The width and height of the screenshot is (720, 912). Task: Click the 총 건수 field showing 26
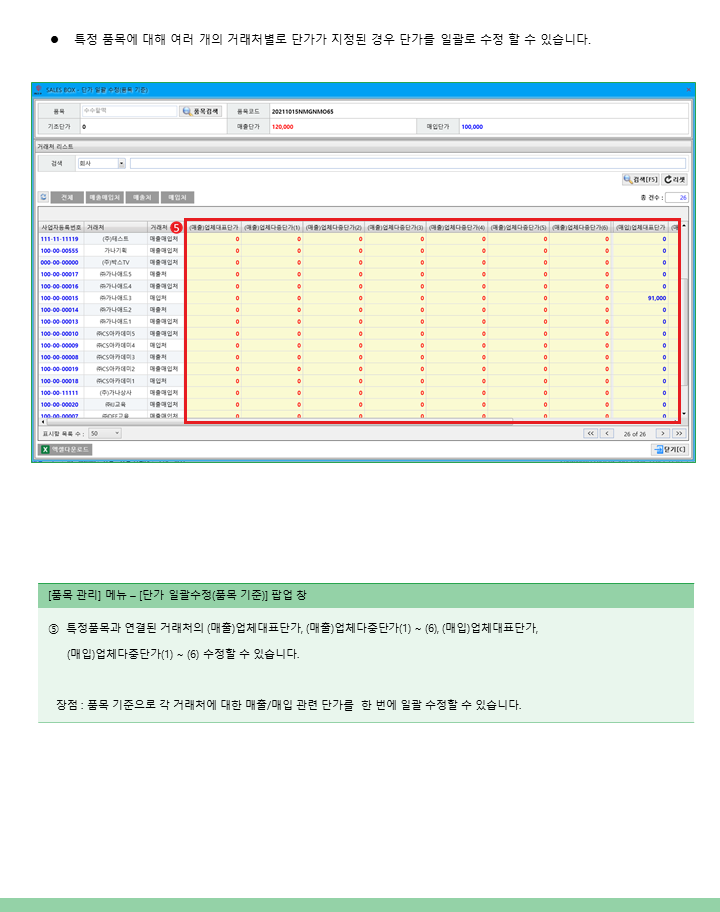(x=677, y=198)
